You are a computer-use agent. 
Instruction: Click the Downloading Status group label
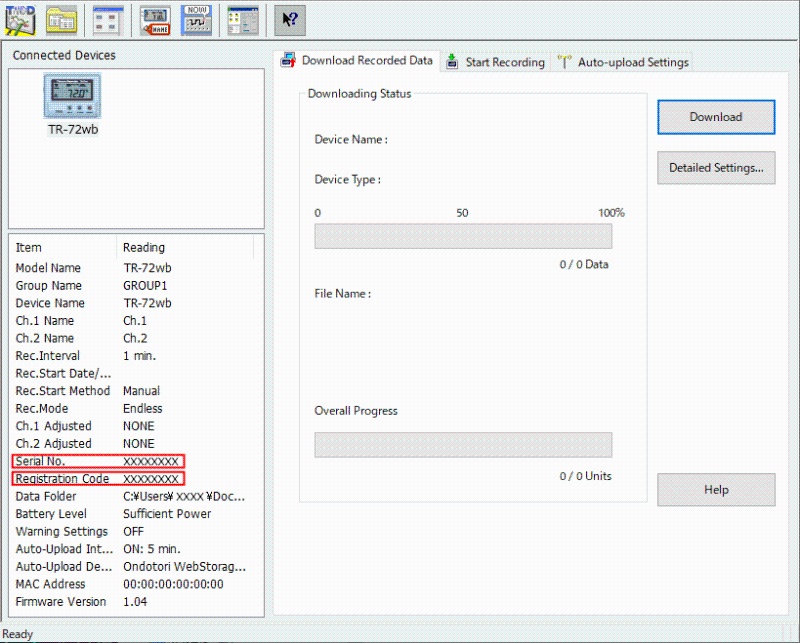click(x=360, y=94)
